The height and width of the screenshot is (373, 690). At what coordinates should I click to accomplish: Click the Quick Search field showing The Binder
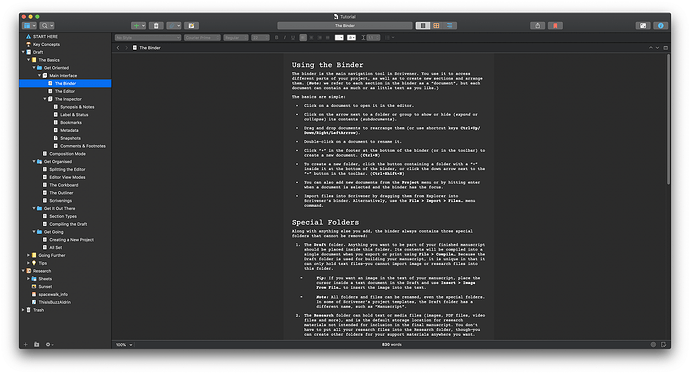[x=345, y=26]
